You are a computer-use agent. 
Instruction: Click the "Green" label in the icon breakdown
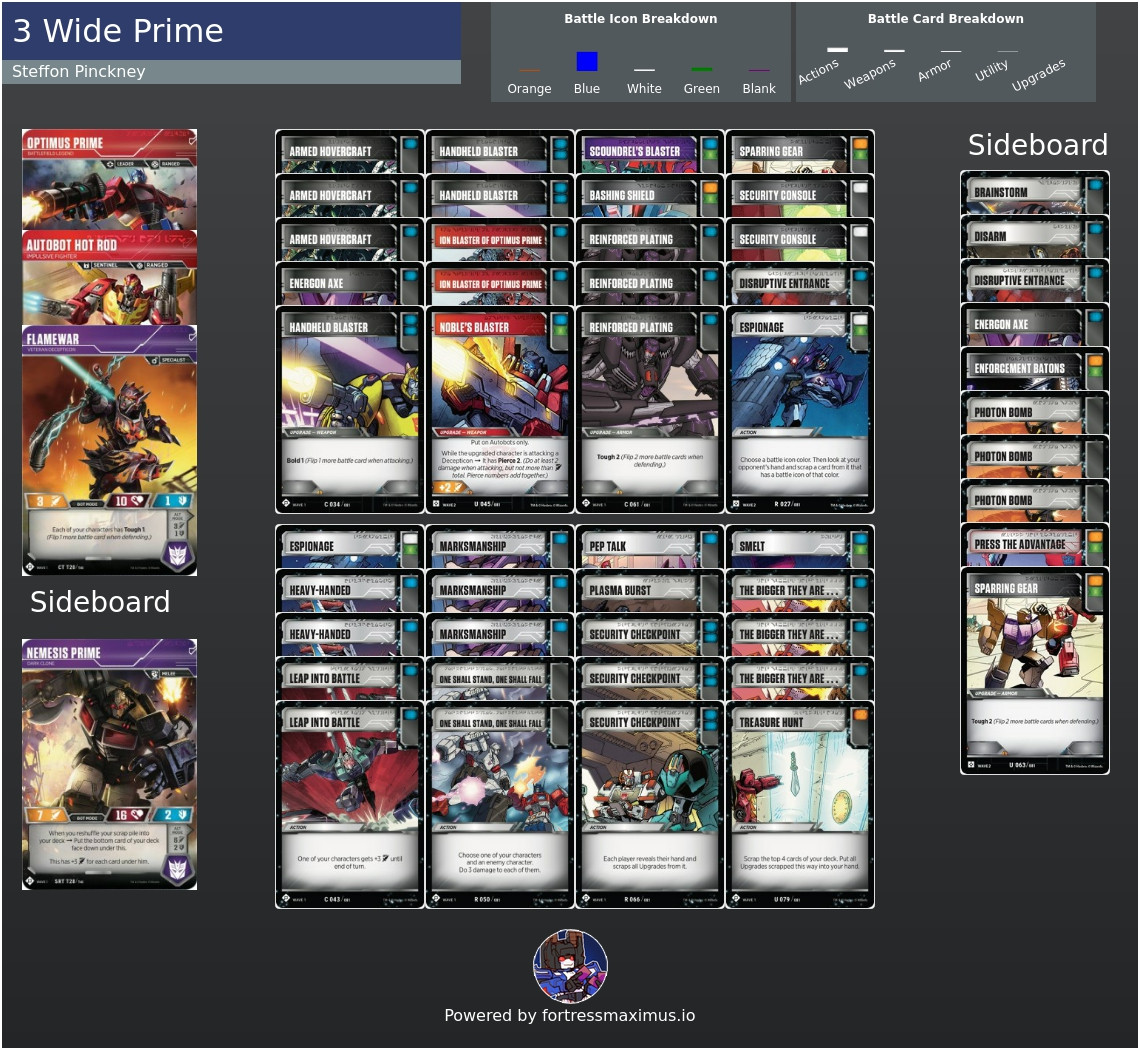click(702, 89)
